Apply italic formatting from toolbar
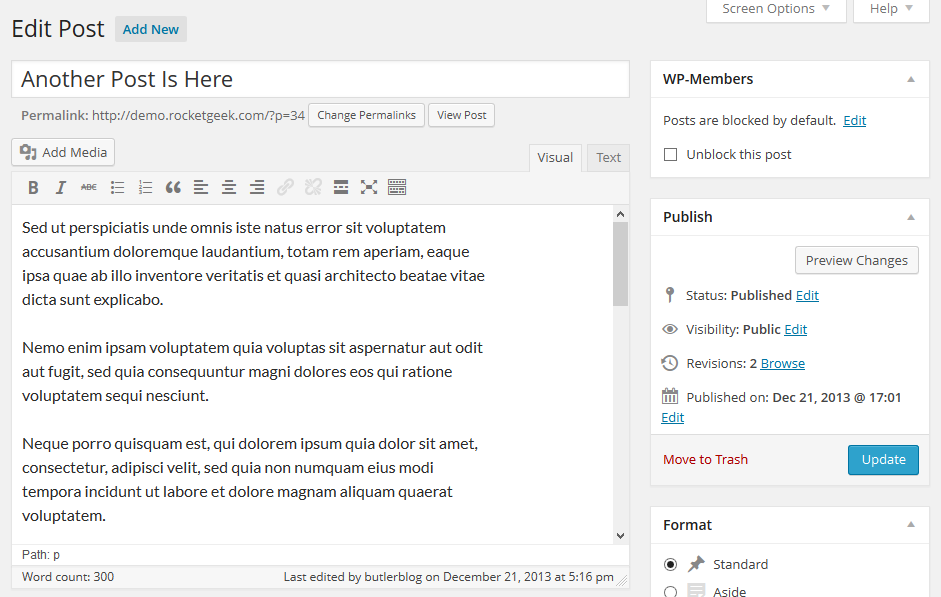 [61, 187]
